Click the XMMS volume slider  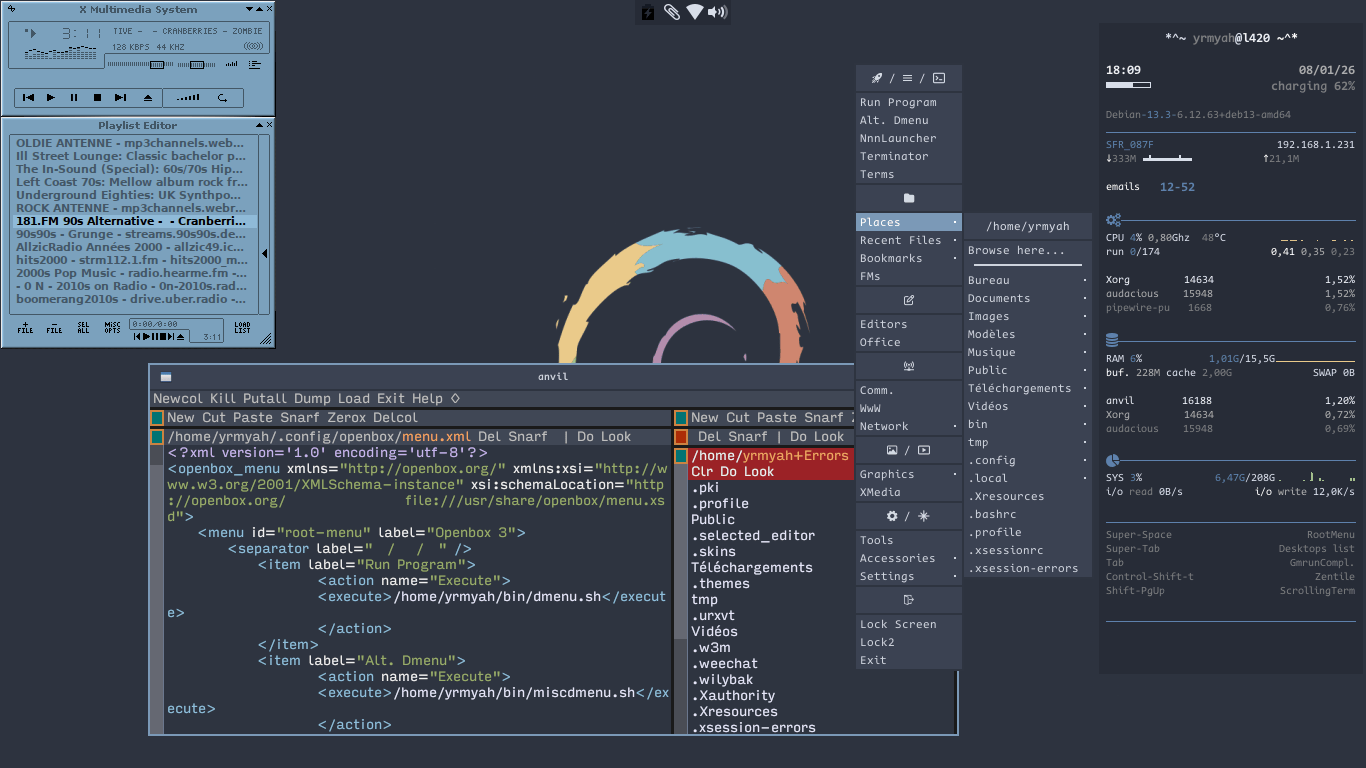click(155, 65)
